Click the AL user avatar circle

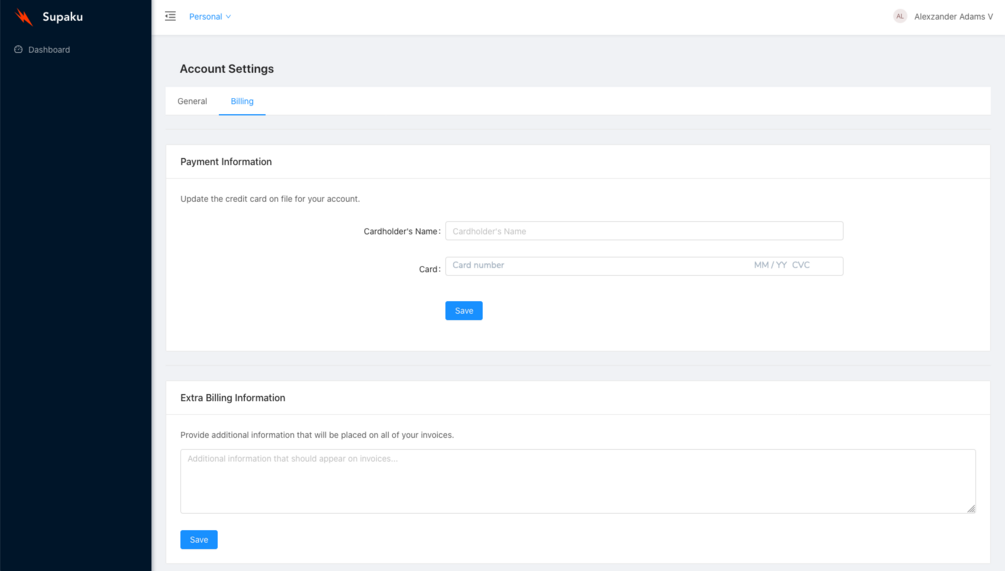(x=900, y=17)
